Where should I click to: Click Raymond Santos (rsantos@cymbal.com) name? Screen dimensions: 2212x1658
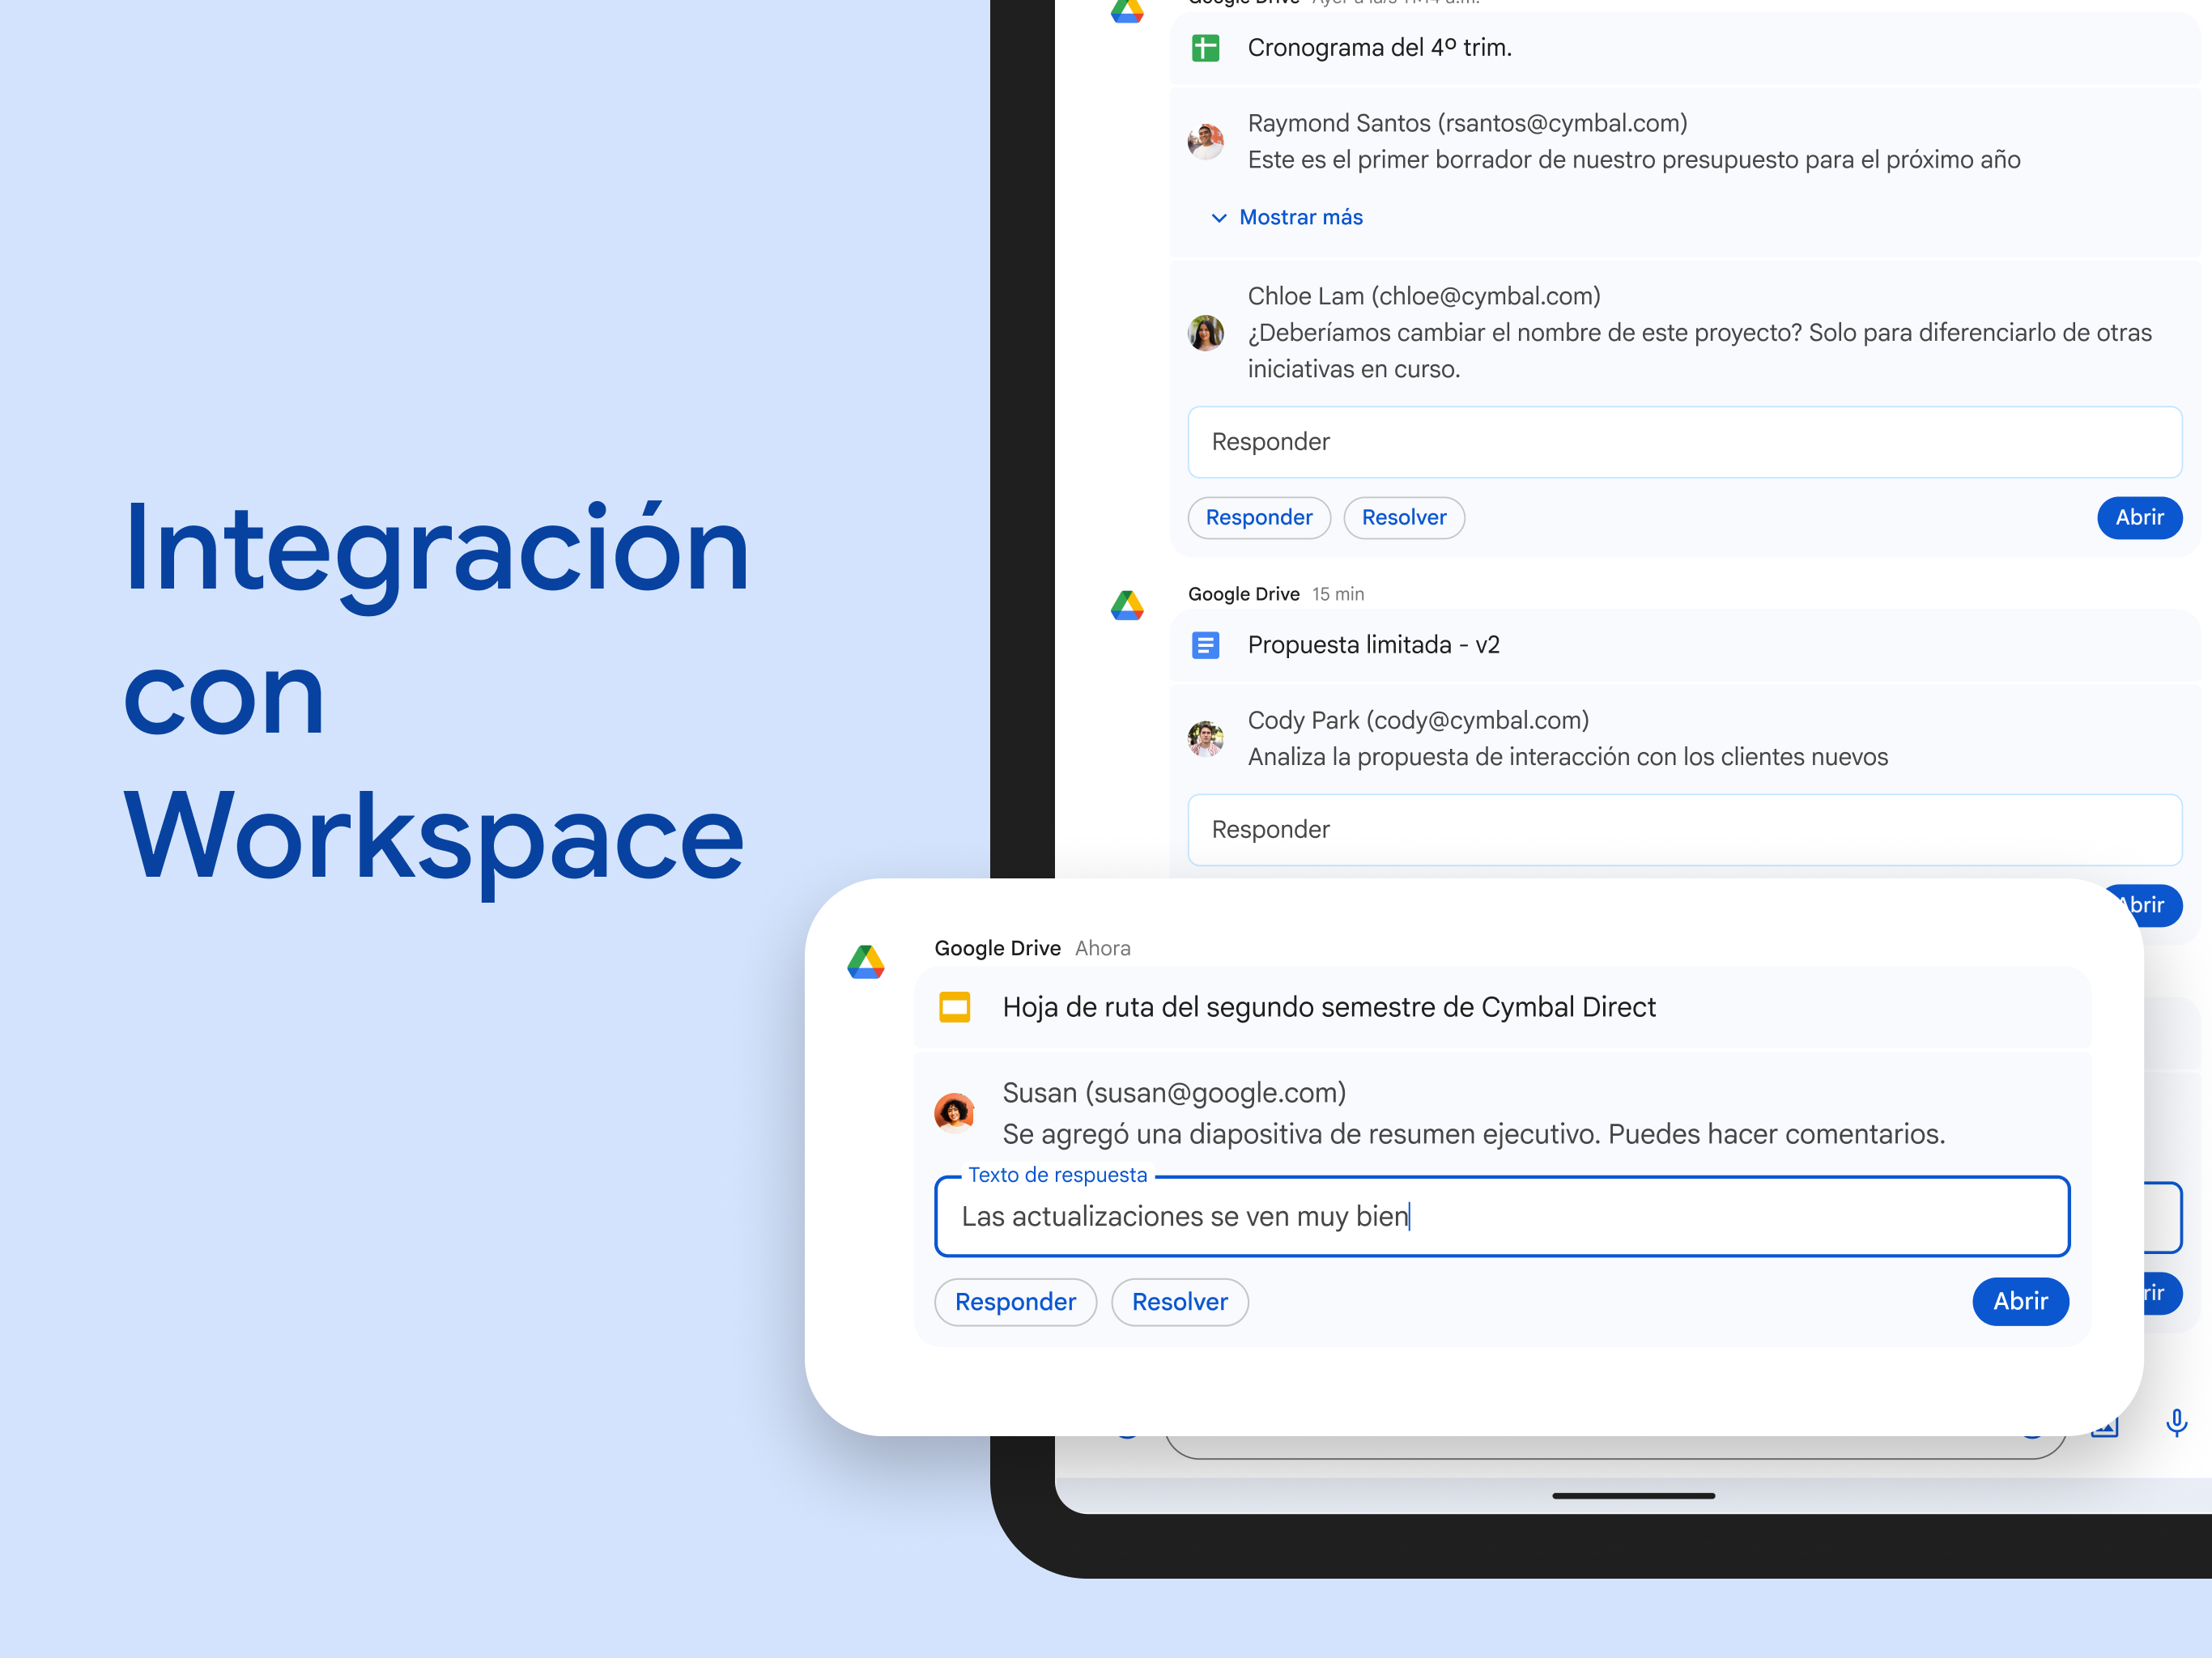(x=1467, y=123)
